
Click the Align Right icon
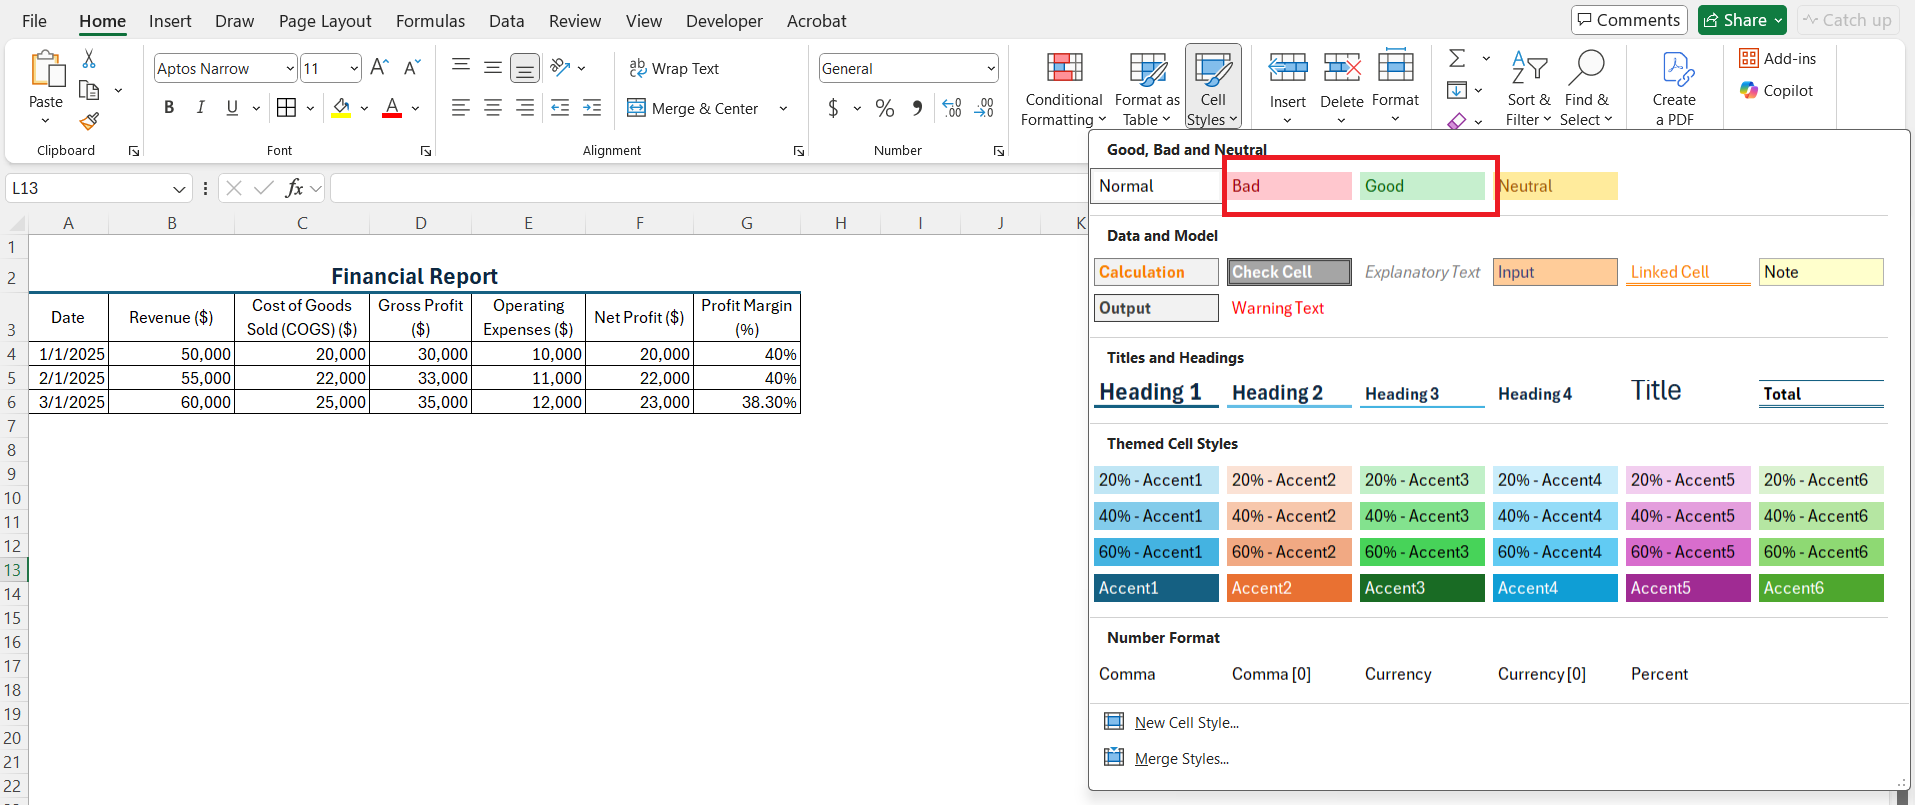(x=525, y=108)
